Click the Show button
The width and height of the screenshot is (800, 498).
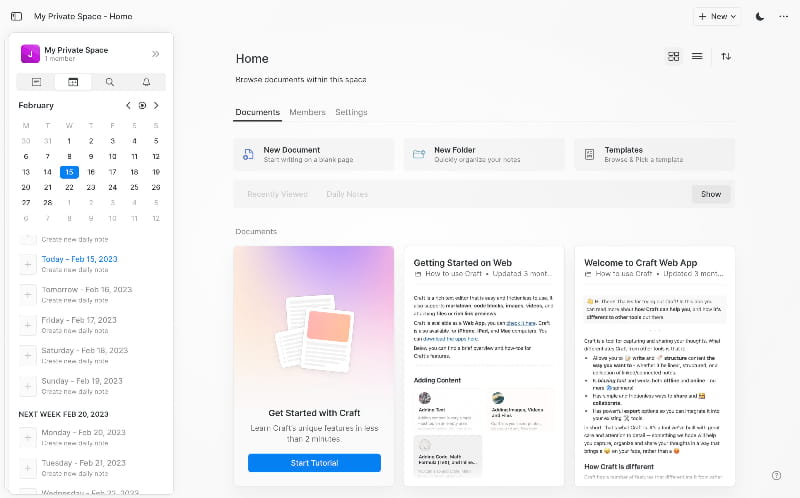pos(711,194)
